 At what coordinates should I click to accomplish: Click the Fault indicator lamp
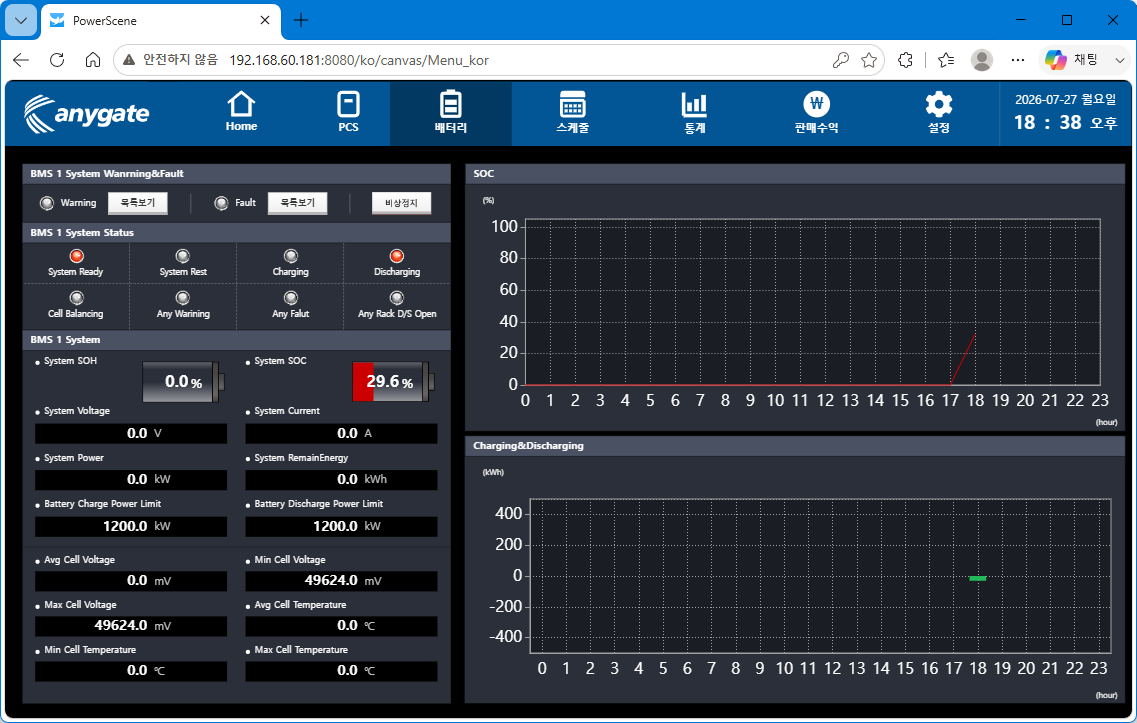coord(221,203)
